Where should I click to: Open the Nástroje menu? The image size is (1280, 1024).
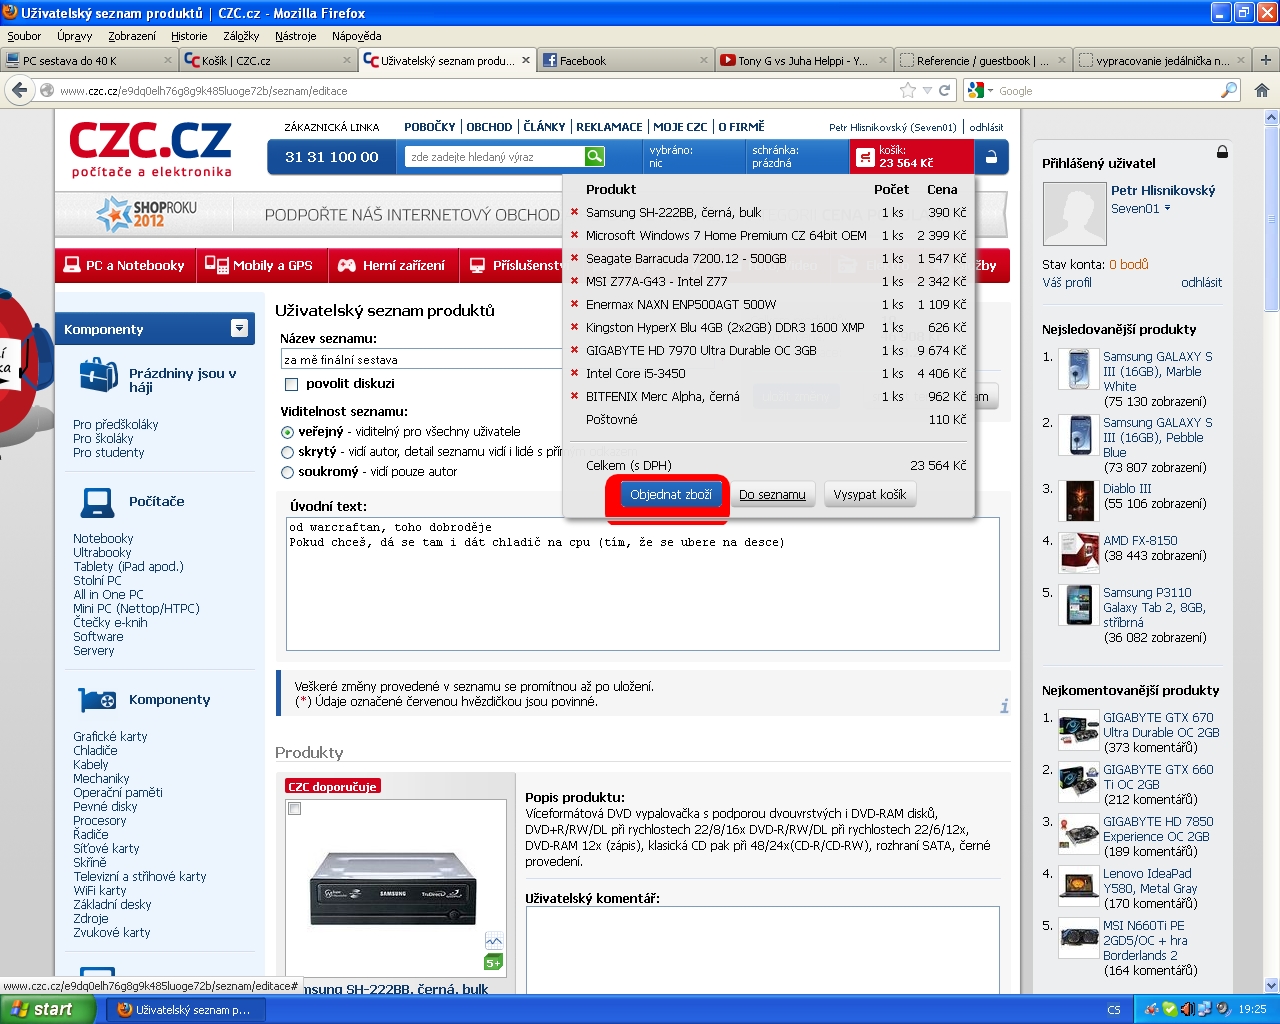(x=295, y=36)
